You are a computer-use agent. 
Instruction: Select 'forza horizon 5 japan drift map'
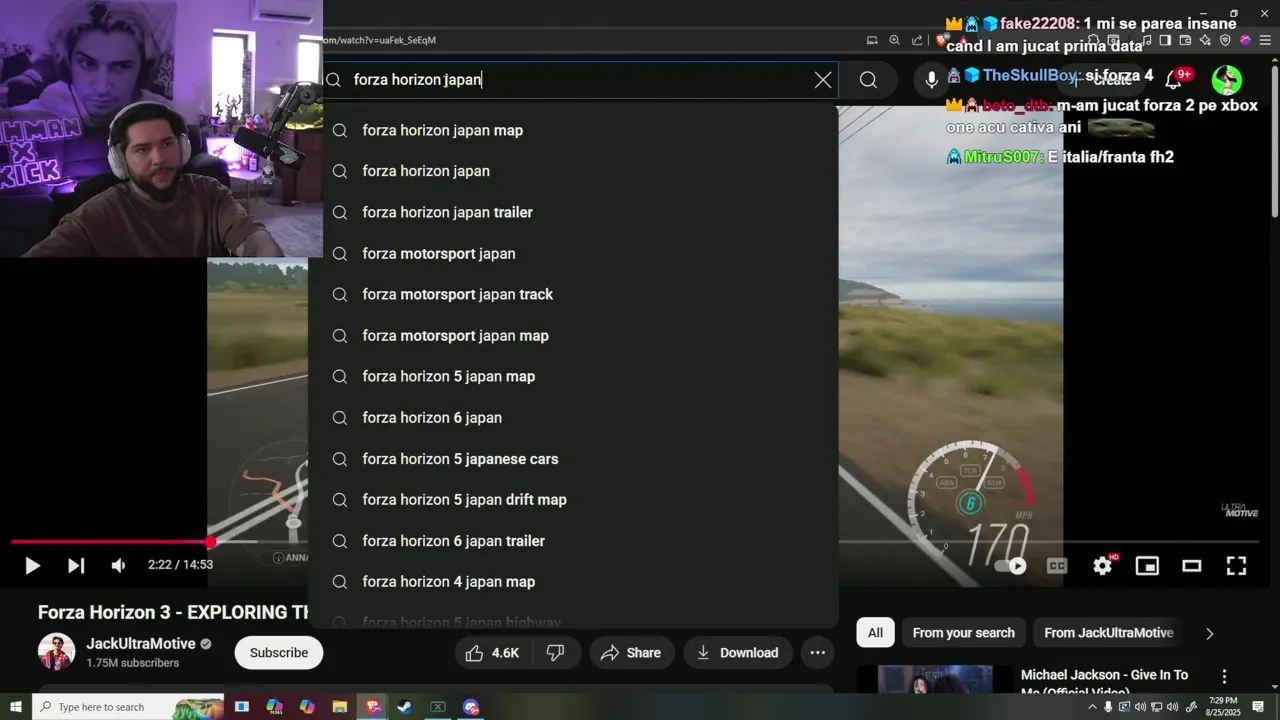pos(574,499)
